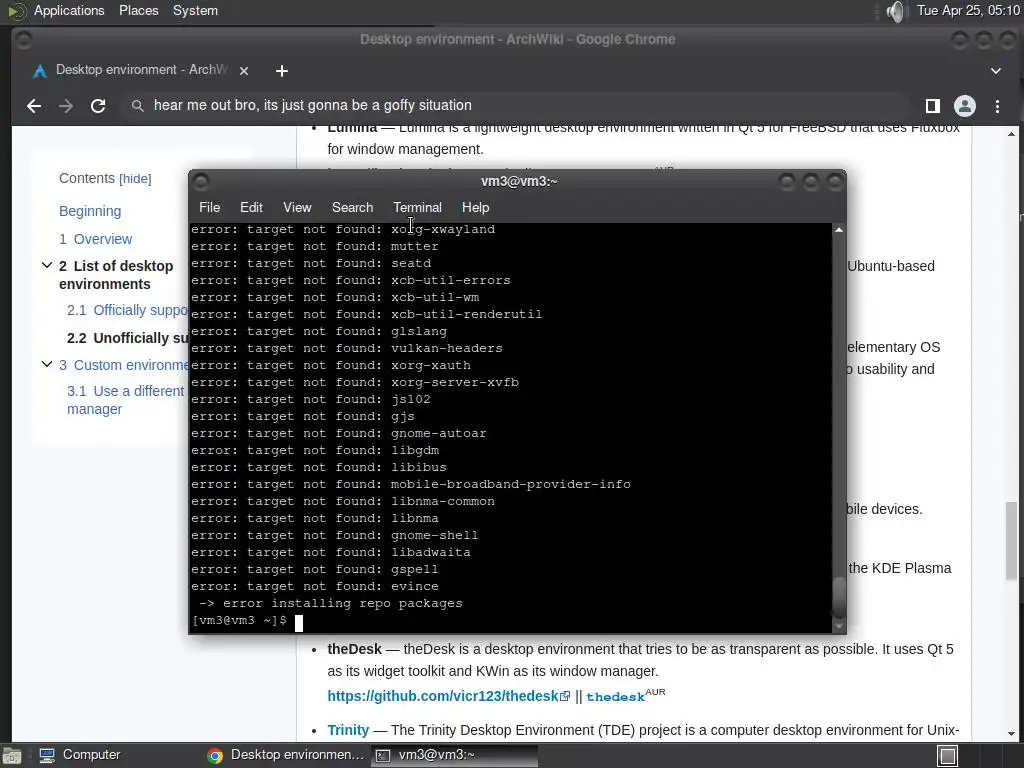Click the Chrome forward arrow
The image size is (1024, 768).
(x=66, y=106)
